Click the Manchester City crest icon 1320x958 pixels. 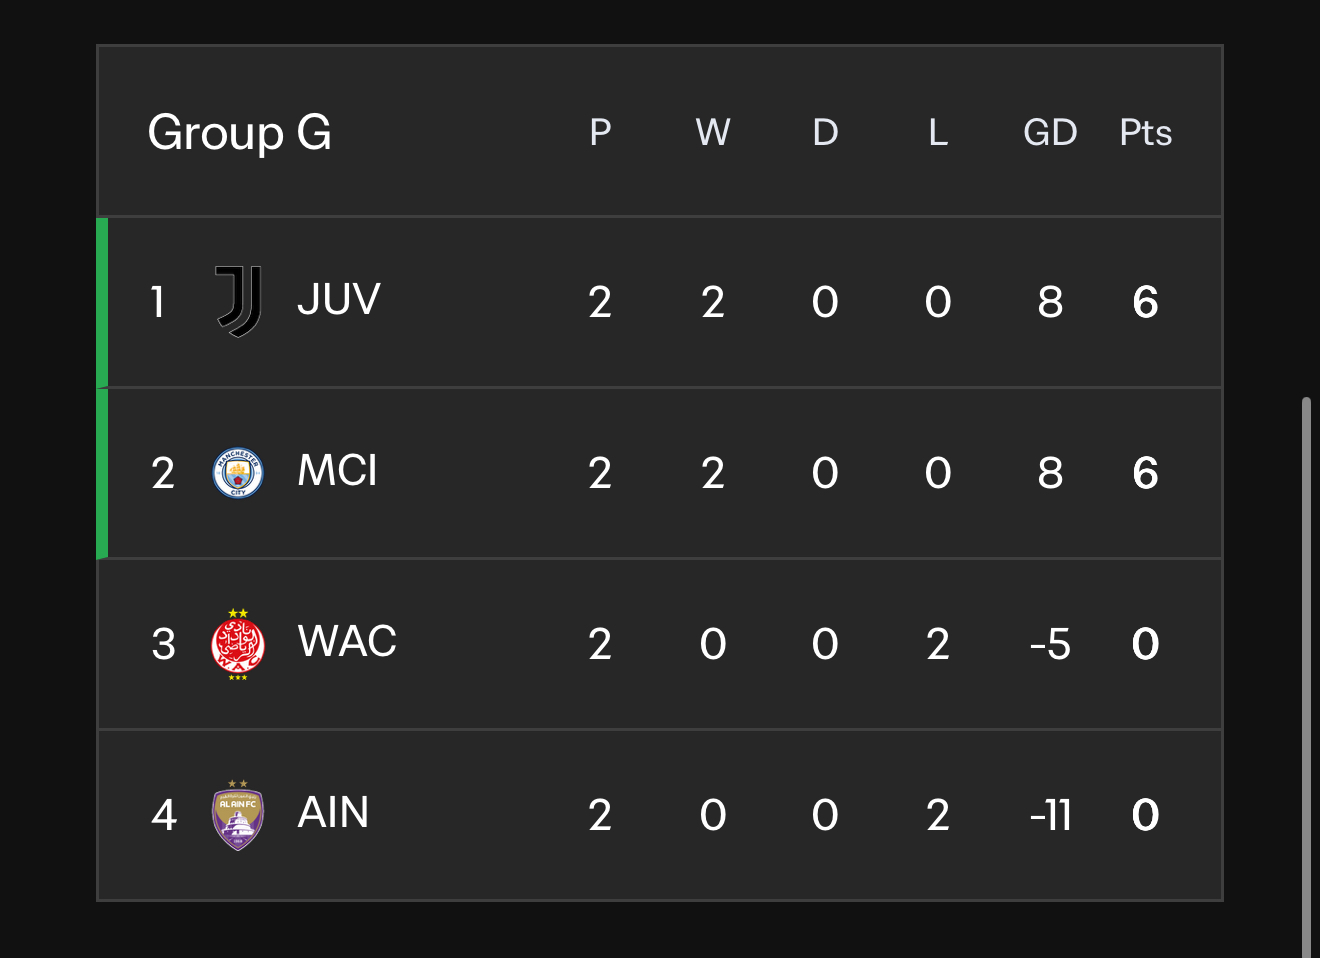[x=238, y=473]
